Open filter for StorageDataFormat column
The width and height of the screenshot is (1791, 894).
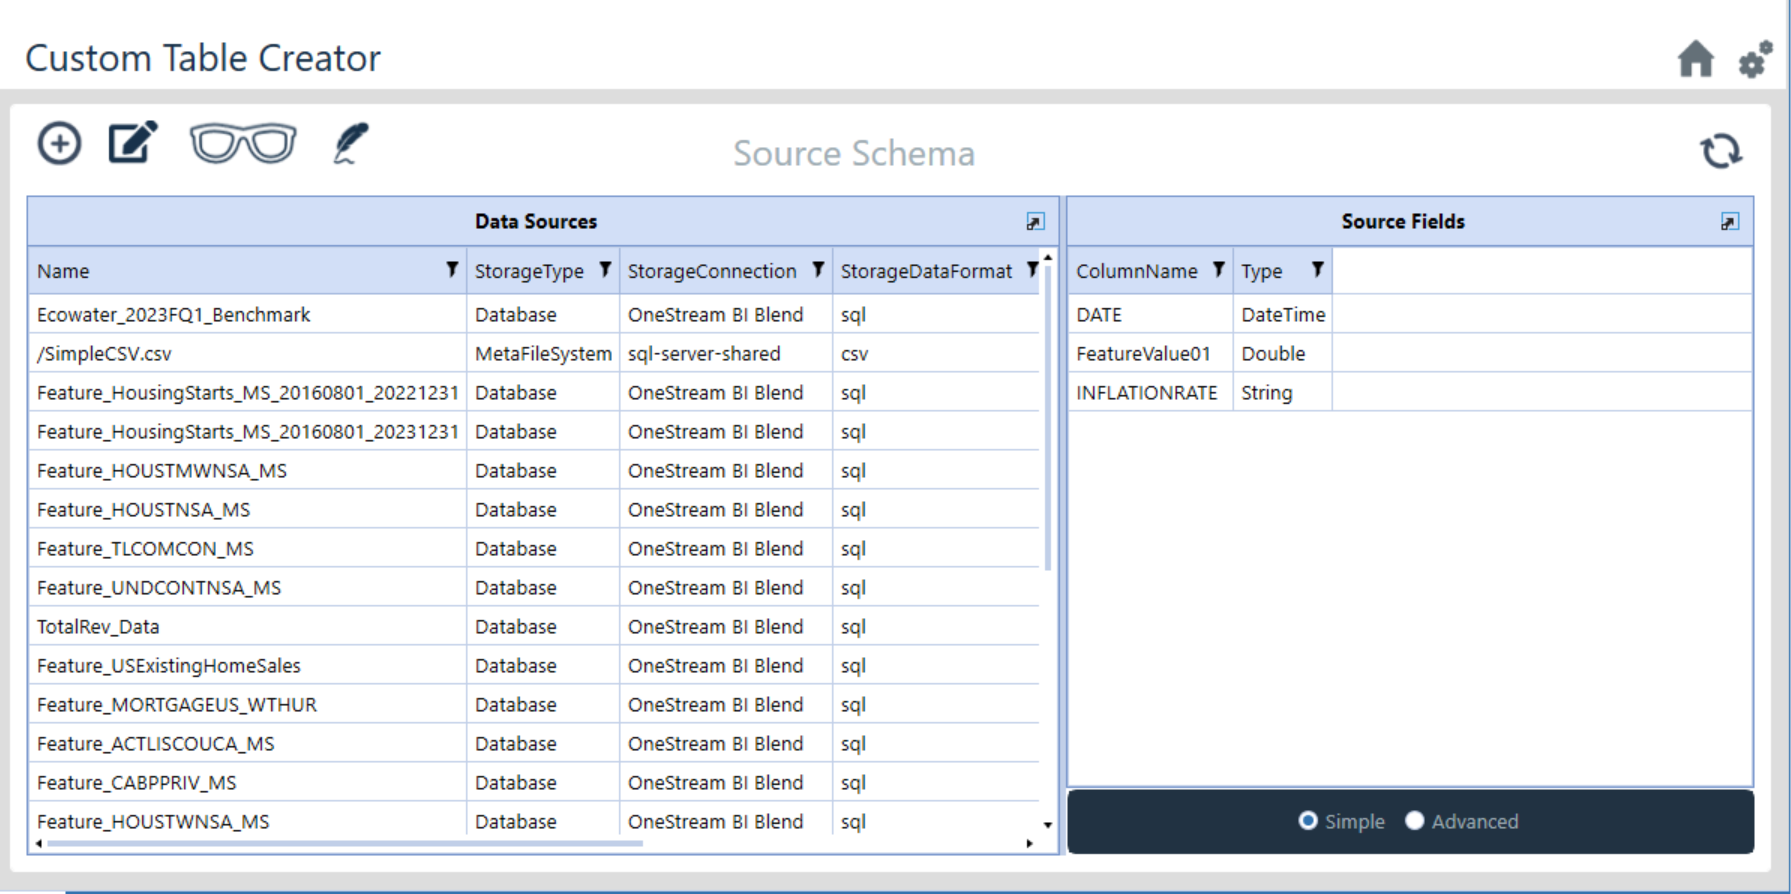[1032, 270]
